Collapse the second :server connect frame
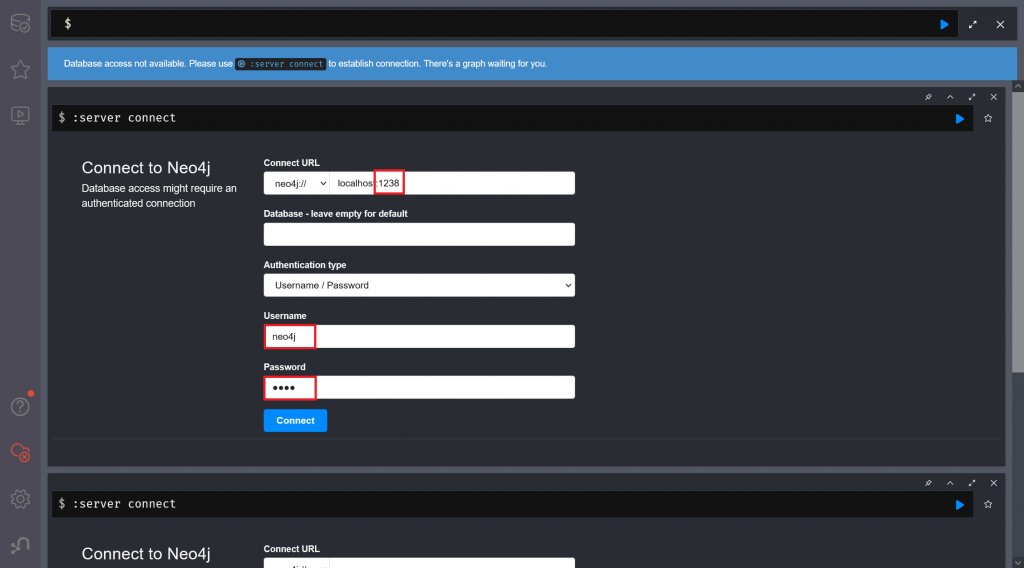Viewport: 1024px width, 568px height. coord(950,483)
